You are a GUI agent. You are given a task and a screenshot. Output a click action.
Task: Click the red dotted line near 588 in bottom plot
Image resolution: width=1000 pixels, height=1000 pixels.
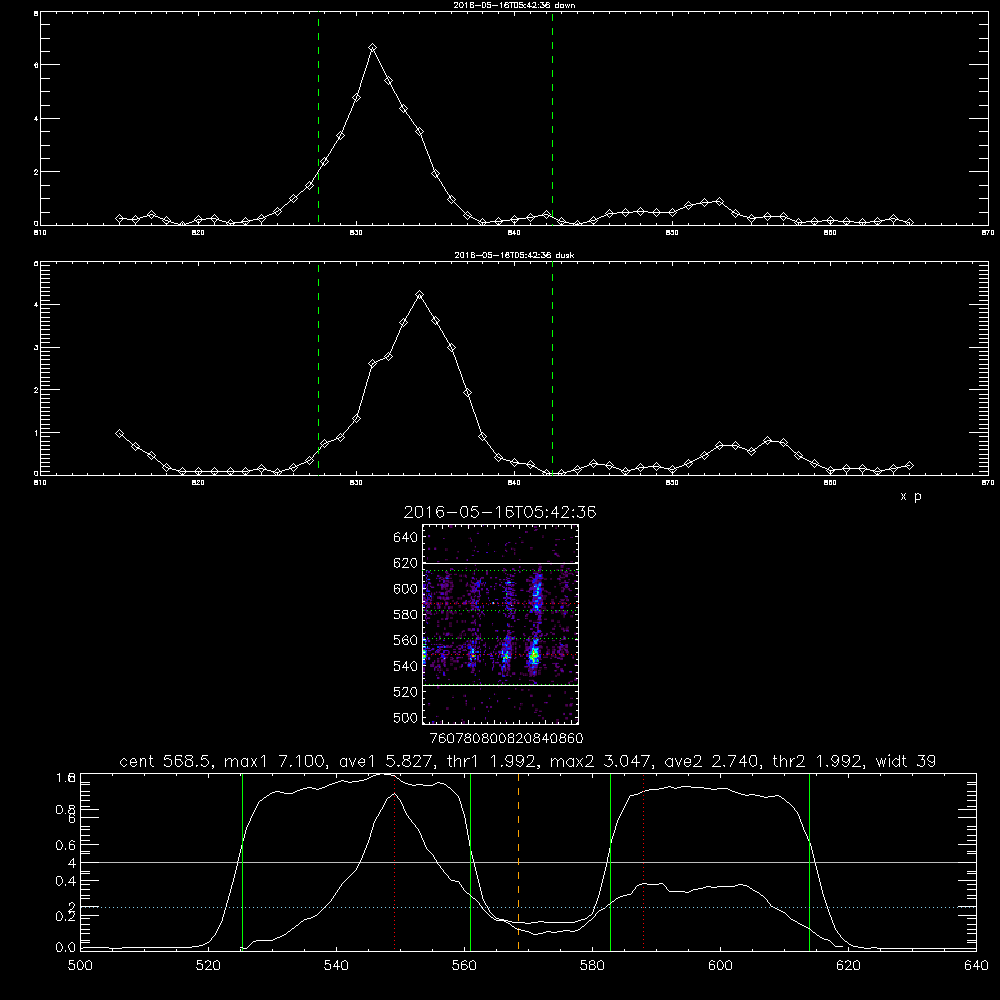click(x=643, y=861)
